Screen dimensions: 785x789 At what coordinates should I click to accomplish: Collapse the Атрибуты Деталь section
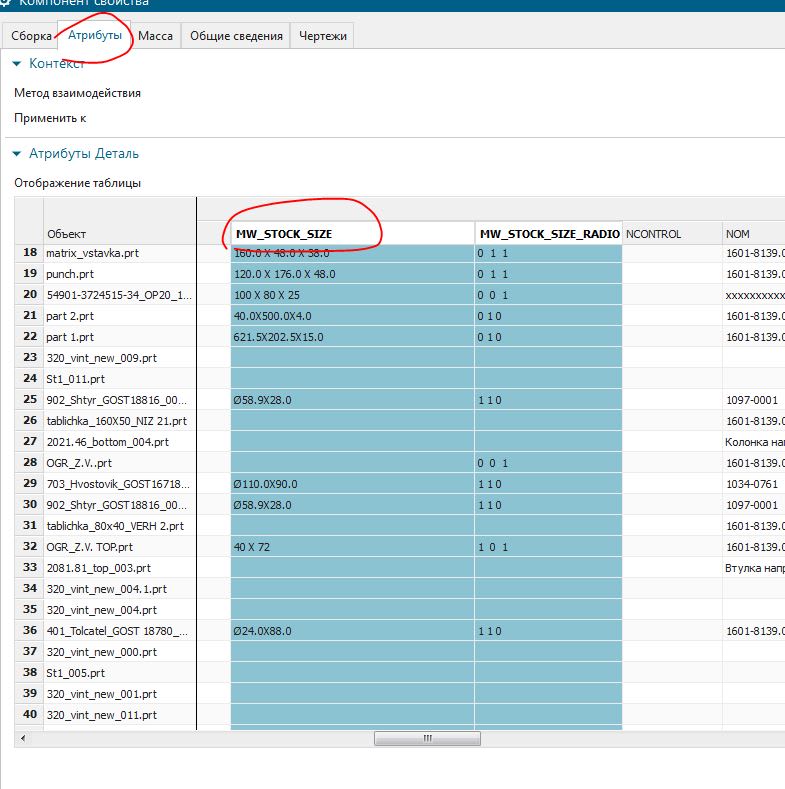coord(17,153)
